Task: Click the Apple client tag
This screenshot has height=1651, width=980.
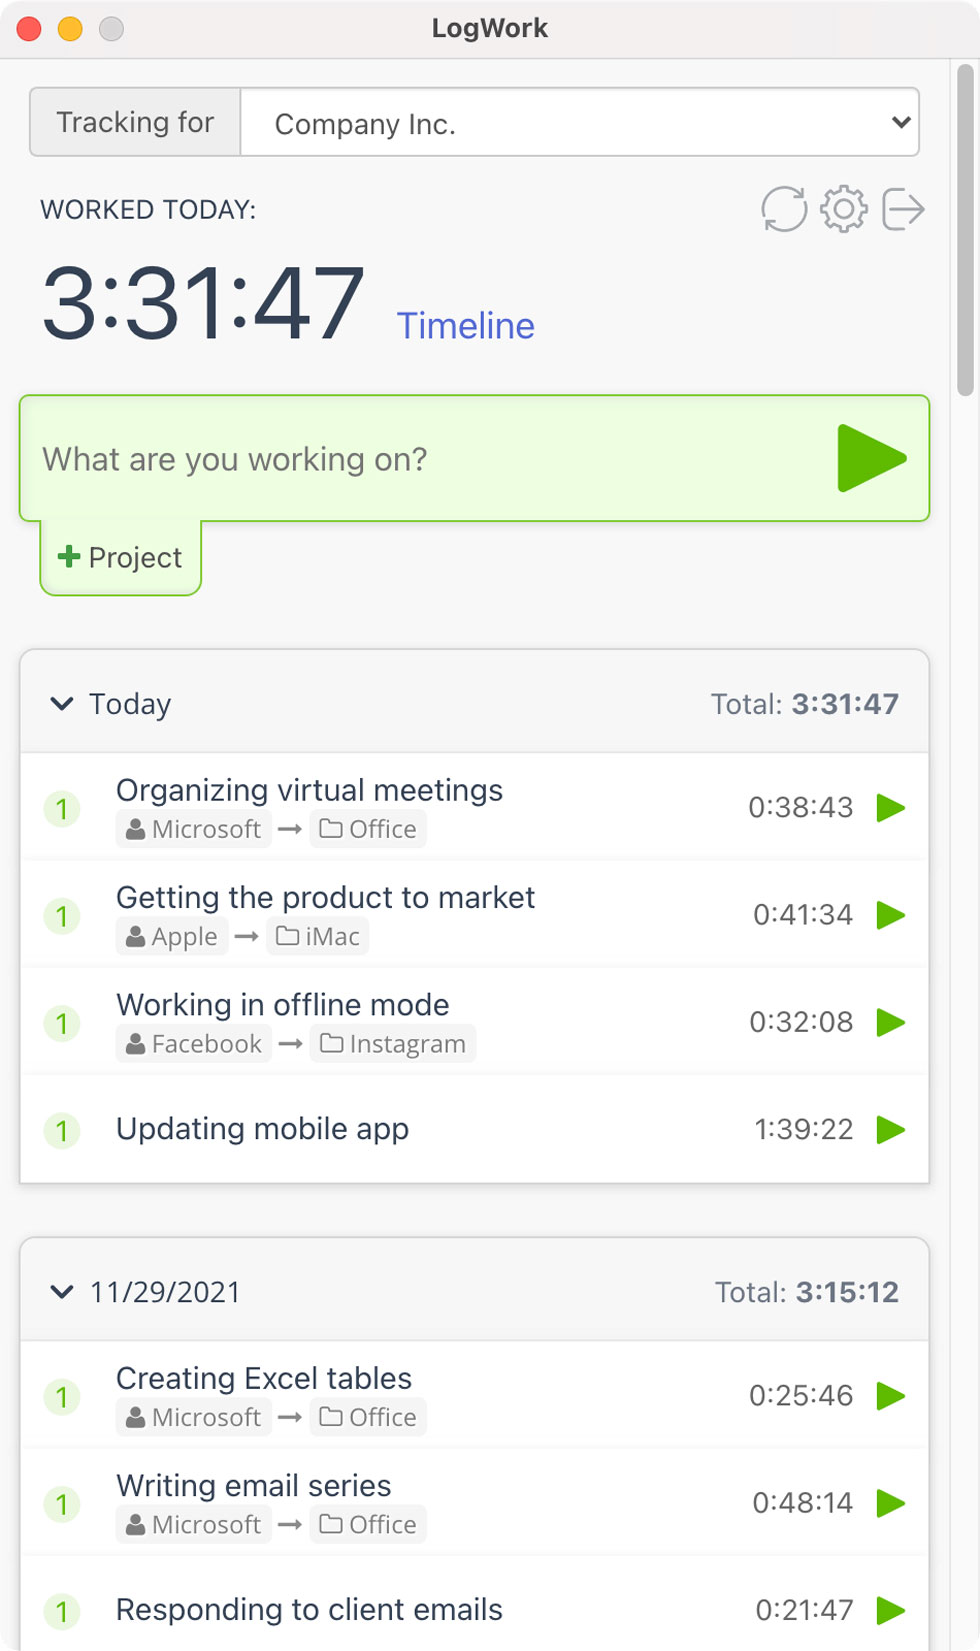Action: tap(172, 937)
